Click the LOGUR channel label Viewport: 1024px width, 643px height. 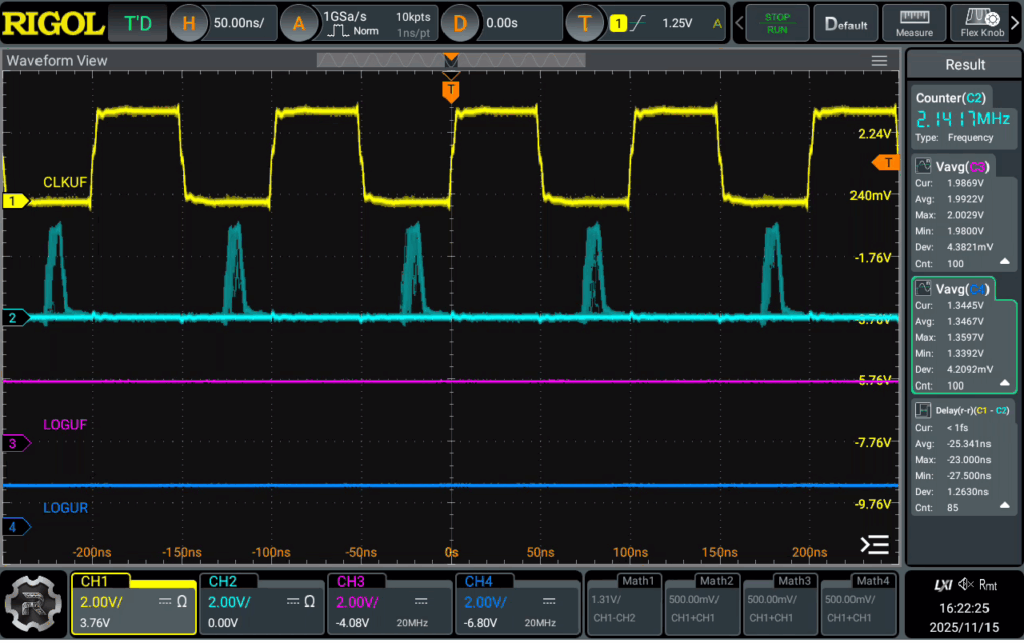tap(65, 508)
